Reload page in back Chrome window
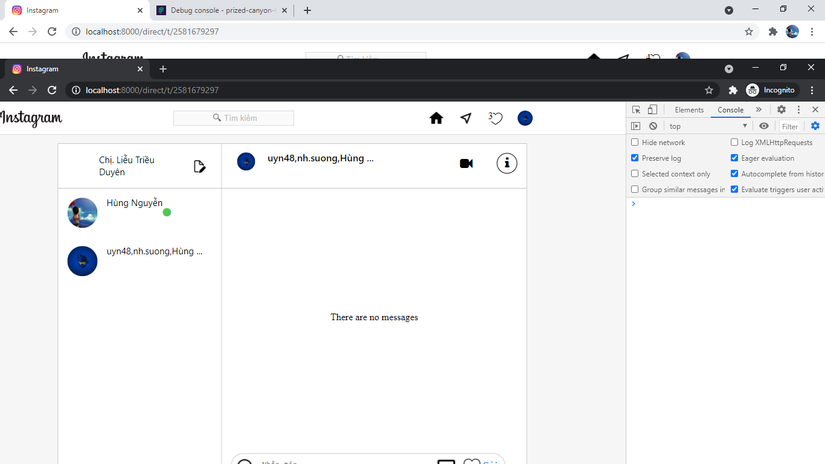 coord(52,32)
